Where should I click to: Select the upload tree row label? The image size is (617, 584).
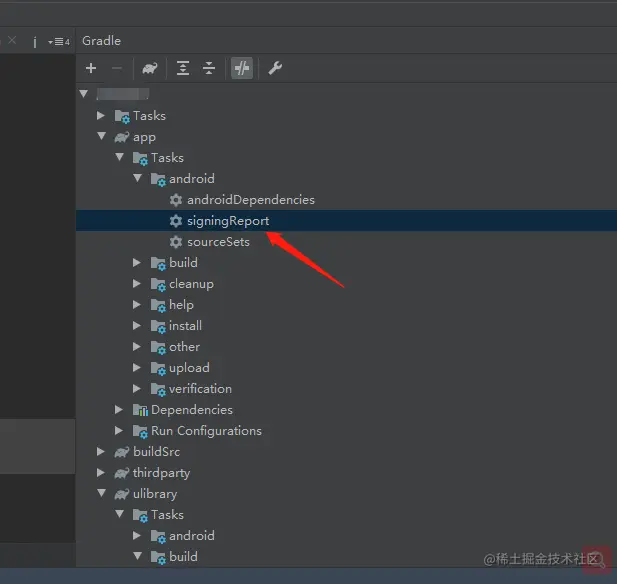pos(189,368)
